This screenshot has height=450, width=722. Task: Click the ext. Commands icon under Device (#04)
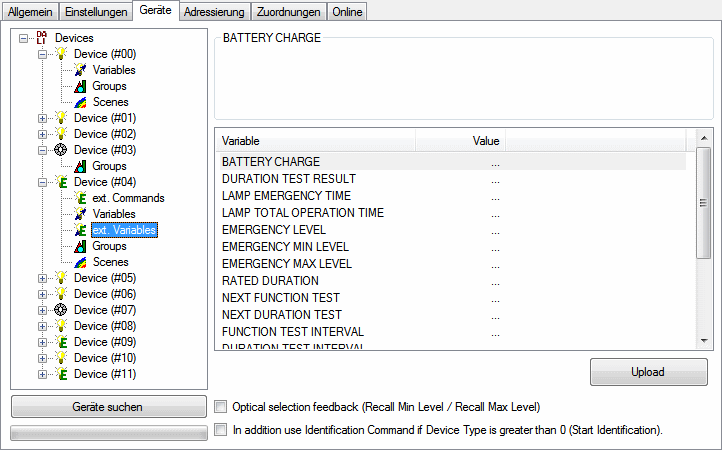pyautogui.click(x=81, y=198)
